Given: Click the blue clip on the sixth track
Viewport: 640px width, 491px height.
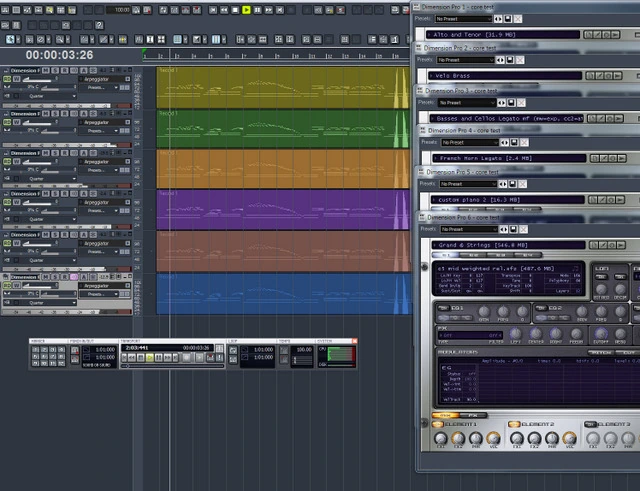Looking at the screenshot, I should click(x=282, y=294).
